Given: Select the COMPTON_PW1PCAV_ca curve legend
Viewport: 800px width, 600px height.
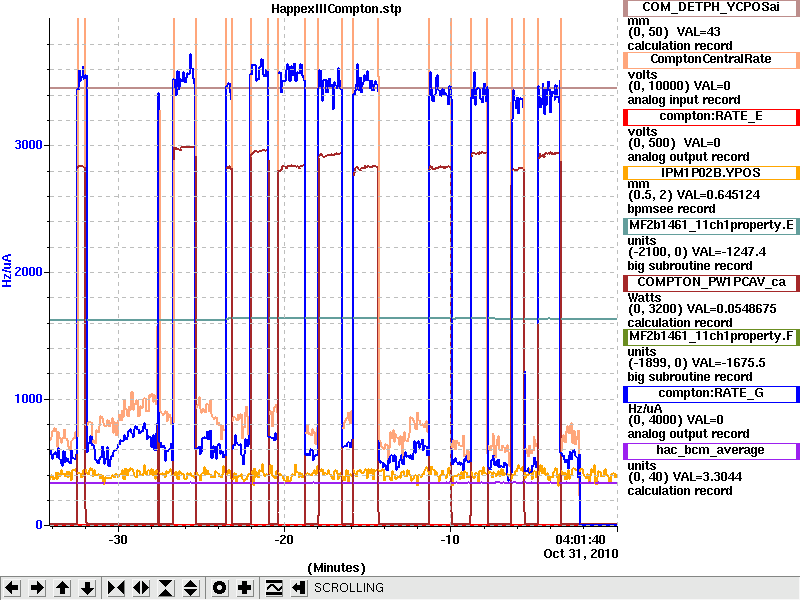Looking at the screenshot, I should [x=711, y=283].
